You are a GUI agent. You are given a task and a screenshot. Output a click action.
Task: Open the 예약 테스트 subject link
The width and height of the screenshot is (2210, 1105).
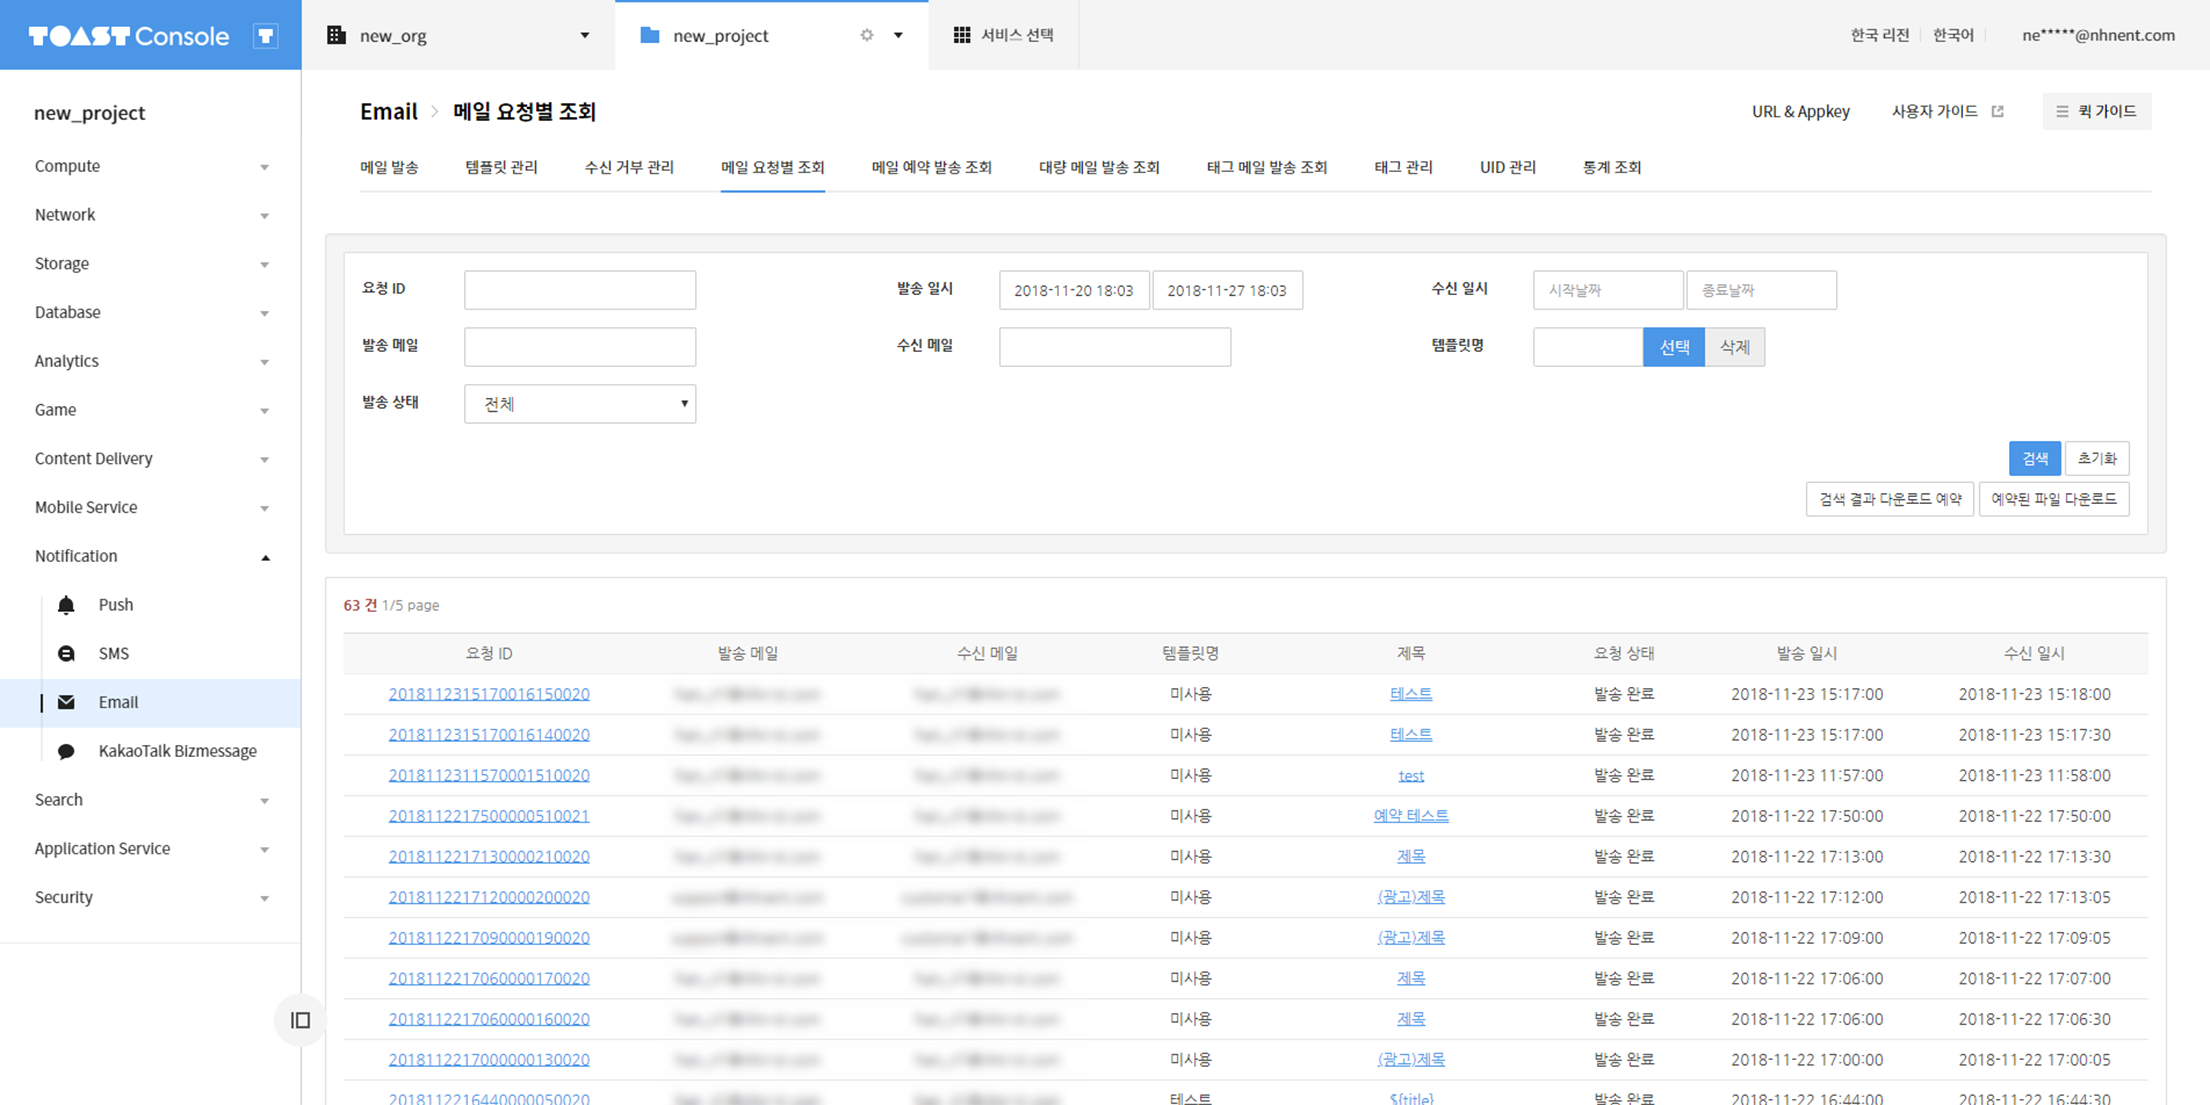pyautogui.click(x=1411, y=816)
